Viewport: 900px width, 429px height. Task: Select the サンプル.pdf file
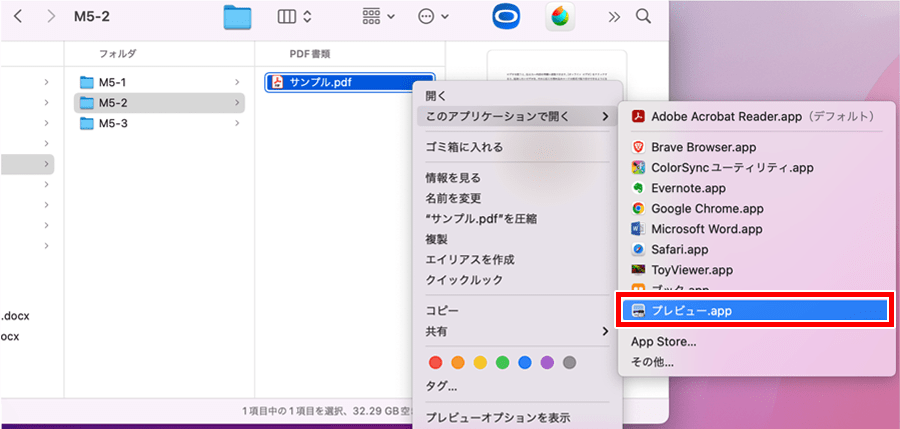[x=350, y=82]
